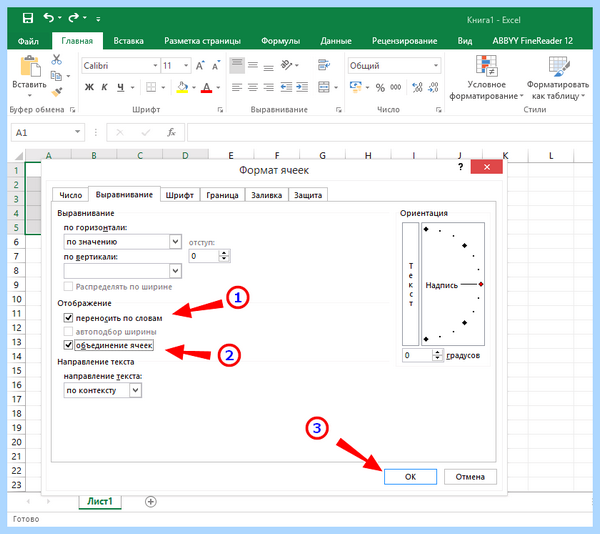Click the Align Text Left icon
This screenshot has height=534, width=600.
[x=237, y=88]
